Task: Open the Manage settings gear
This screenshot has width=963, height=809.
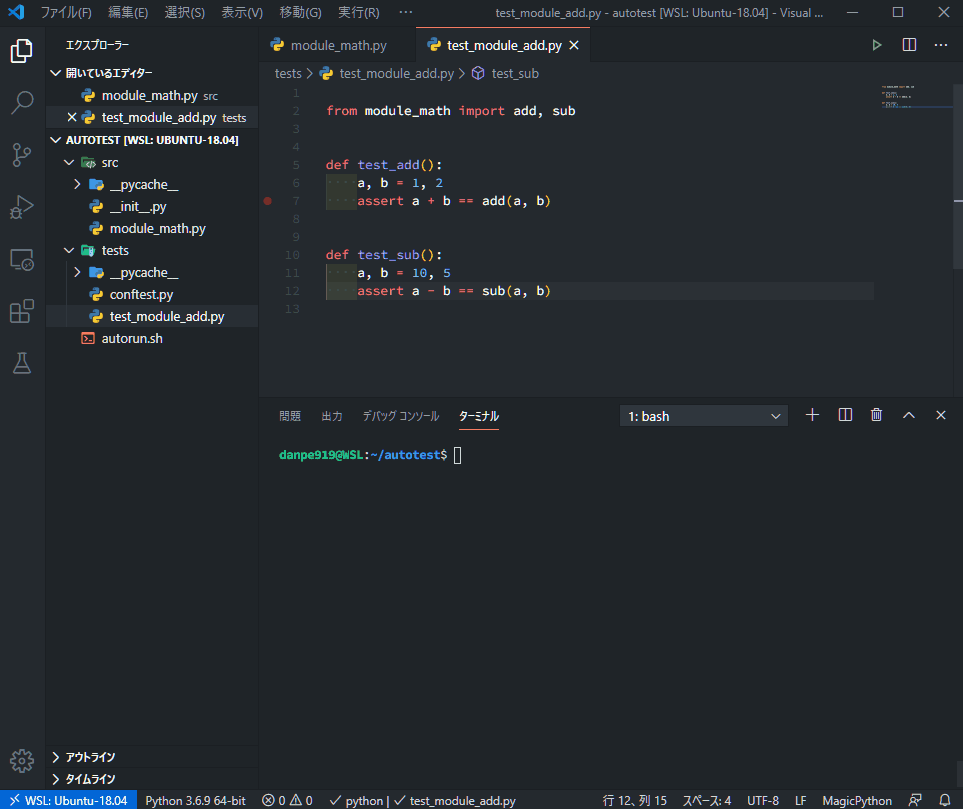Action: pyautogui.click(x=21, y=761)
